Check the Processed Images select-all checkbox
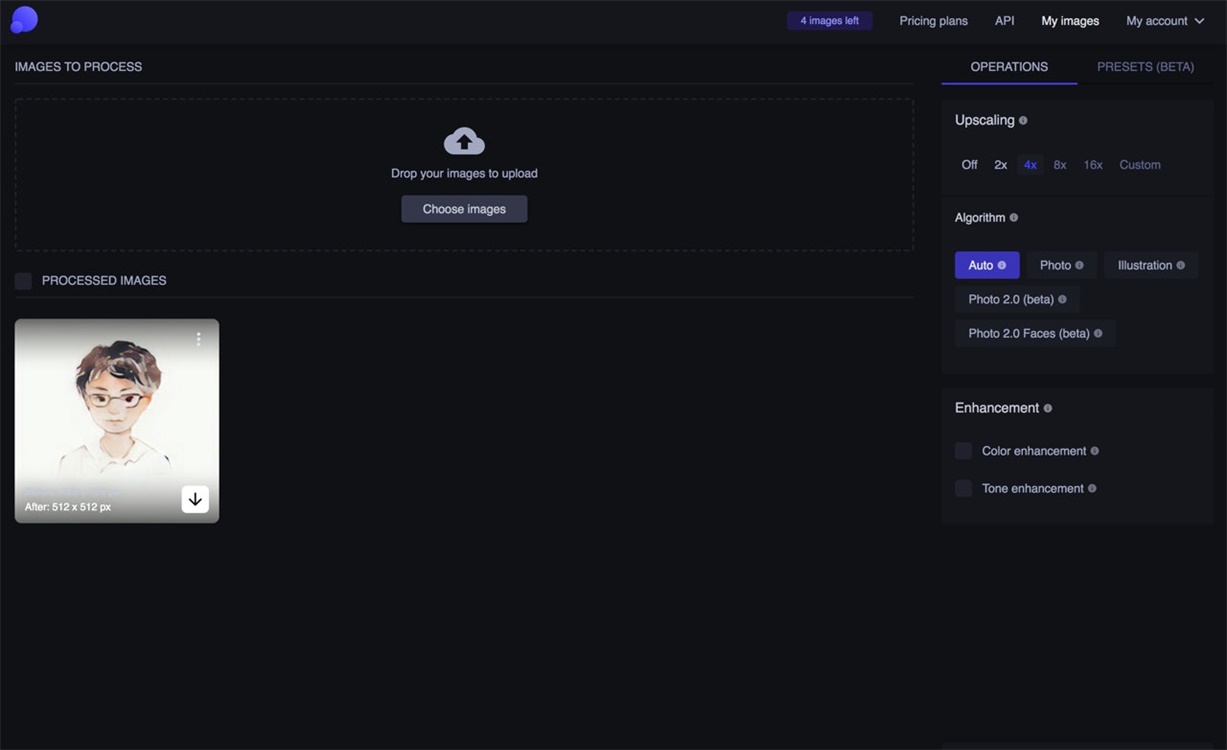Image resolution: width=1227 pixels, height=750 pixels. (x=23, y=281)
